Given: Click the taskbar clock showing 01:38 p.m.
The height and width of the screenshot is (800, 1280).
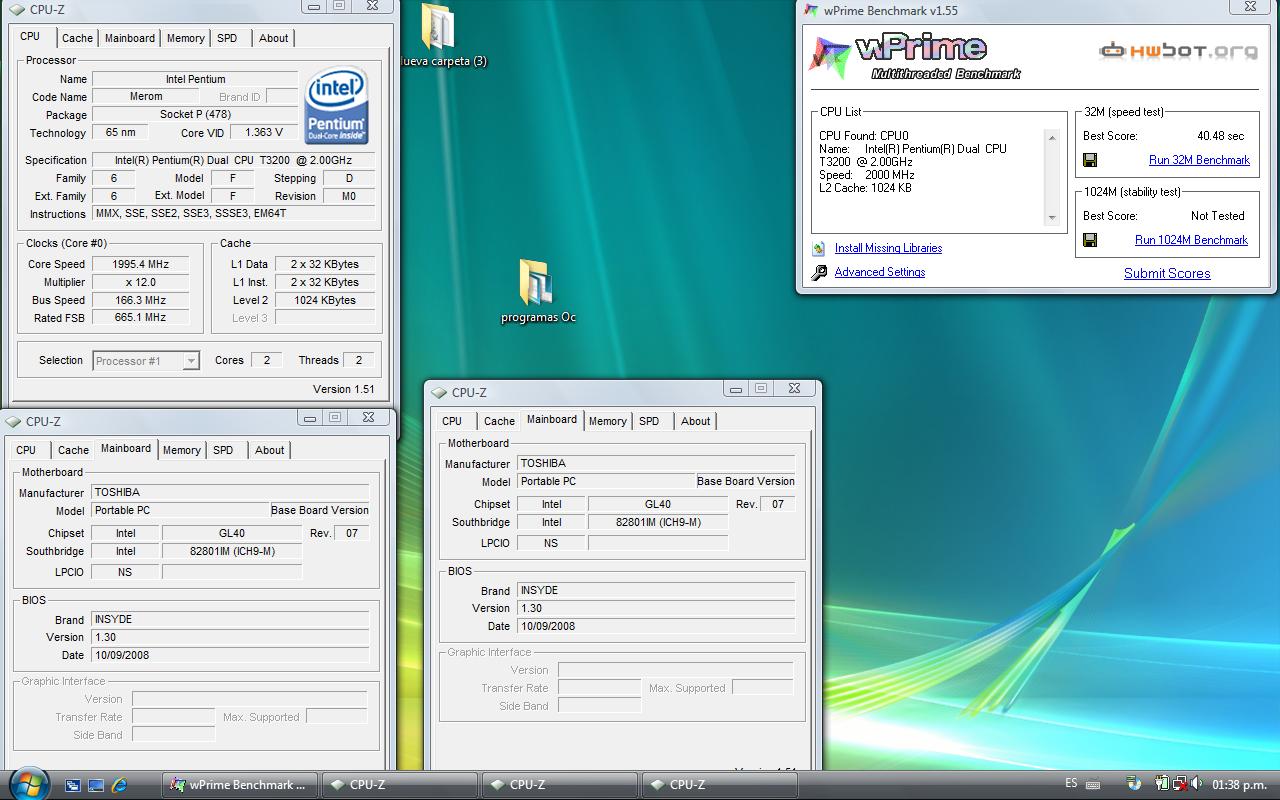Looking at the screenshot, I should 1239,784.
